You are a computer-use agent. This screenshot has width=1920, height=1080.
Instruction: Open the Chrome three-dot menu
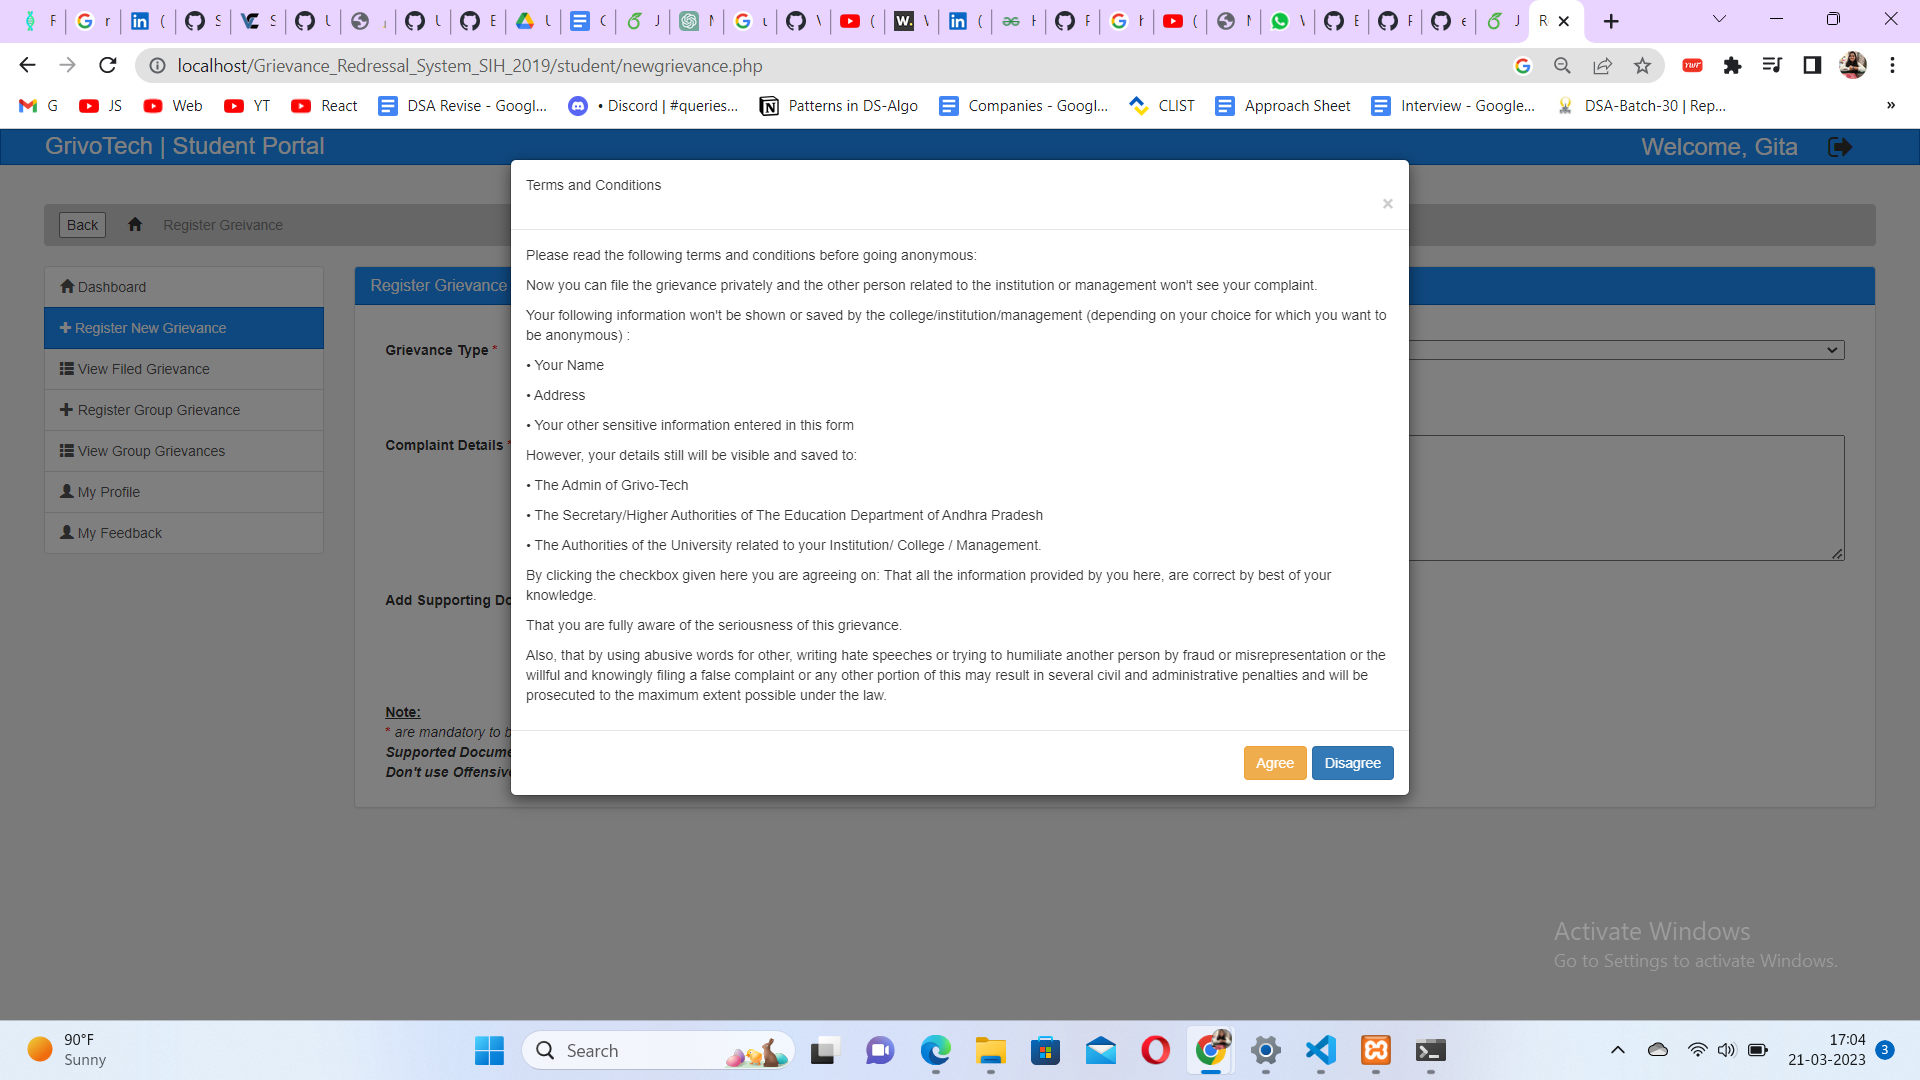click(1892, 65)
